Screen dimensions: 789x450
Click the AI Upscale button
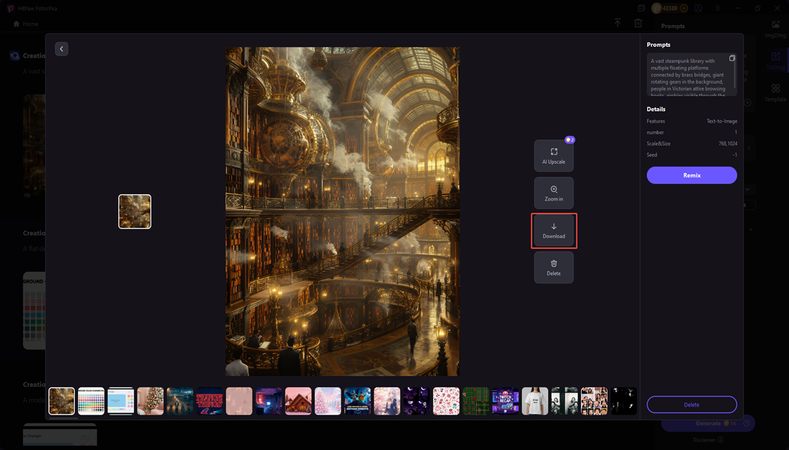[x=553, y=155]
